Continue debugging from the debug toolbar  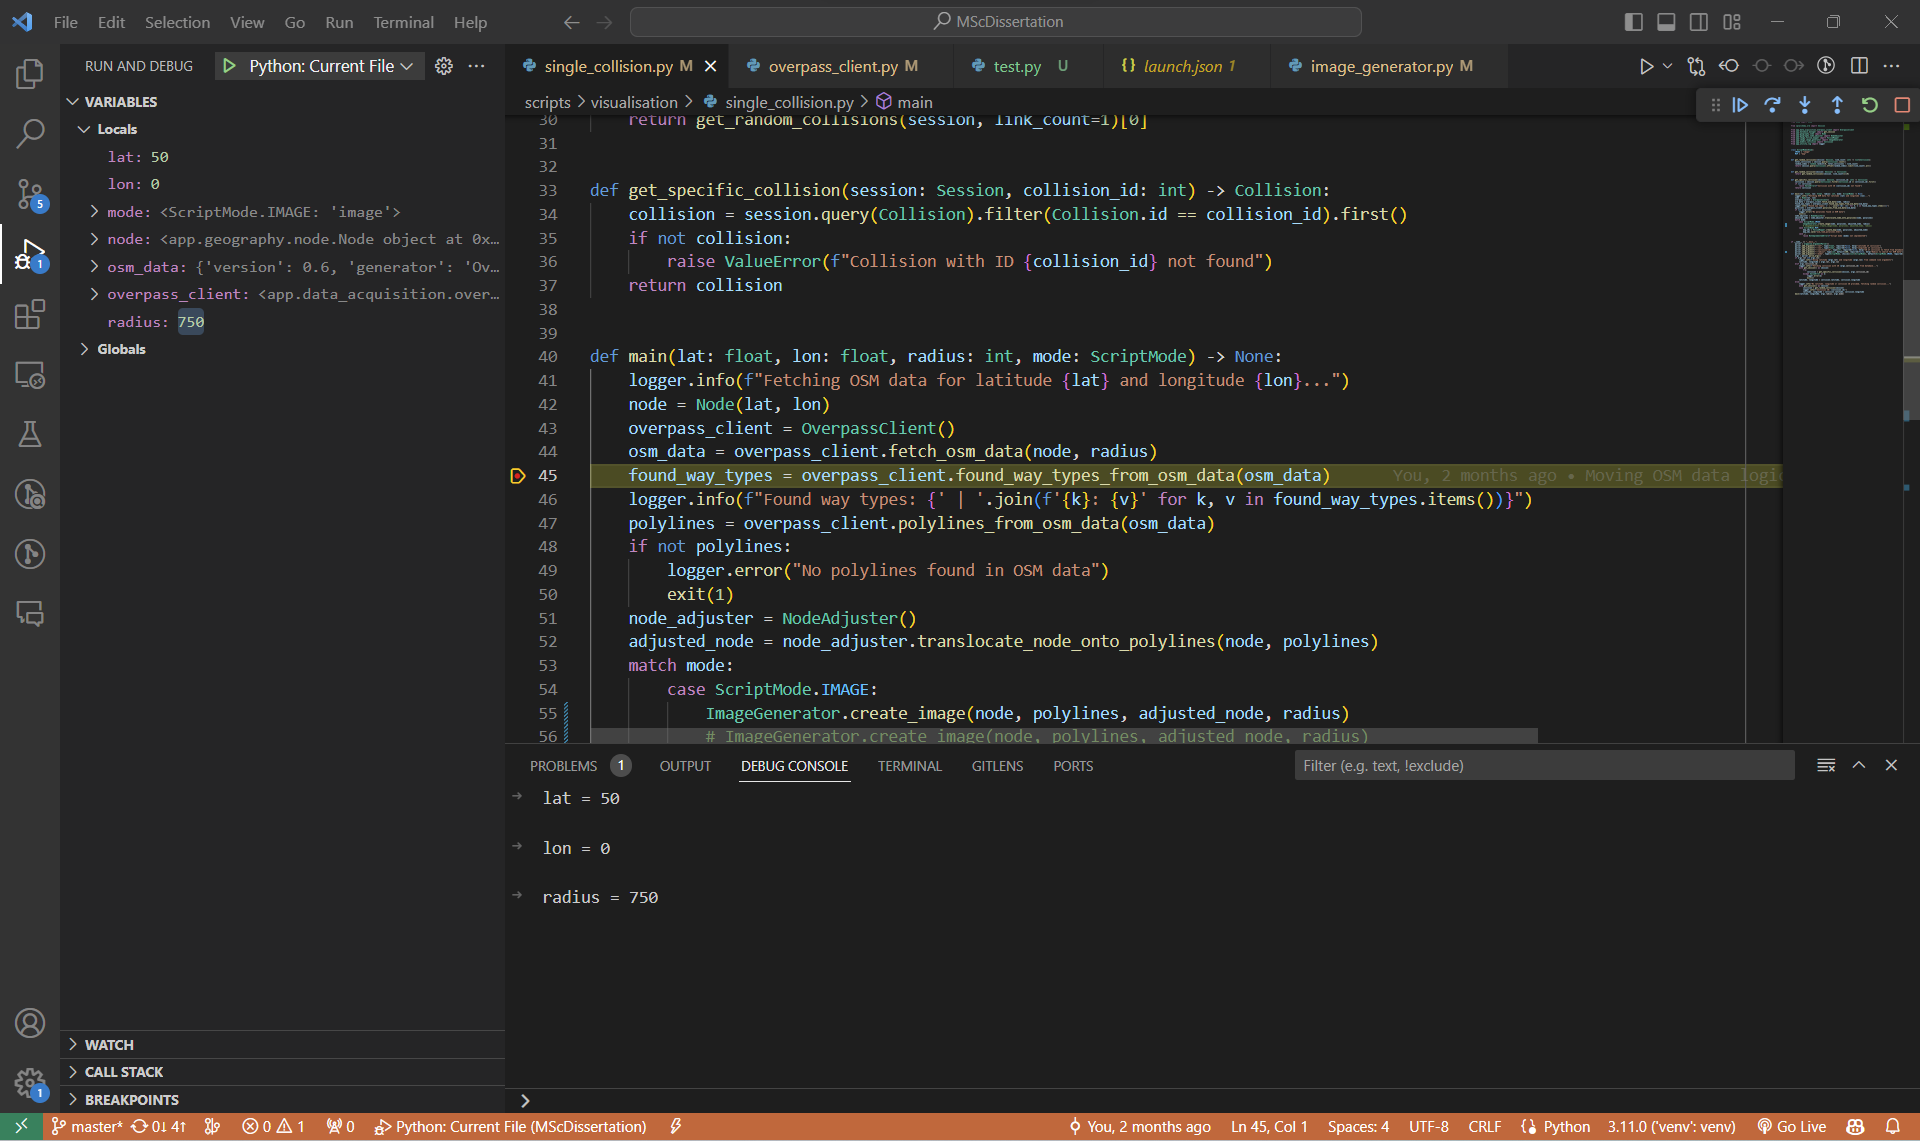[x=1740, y=104]
